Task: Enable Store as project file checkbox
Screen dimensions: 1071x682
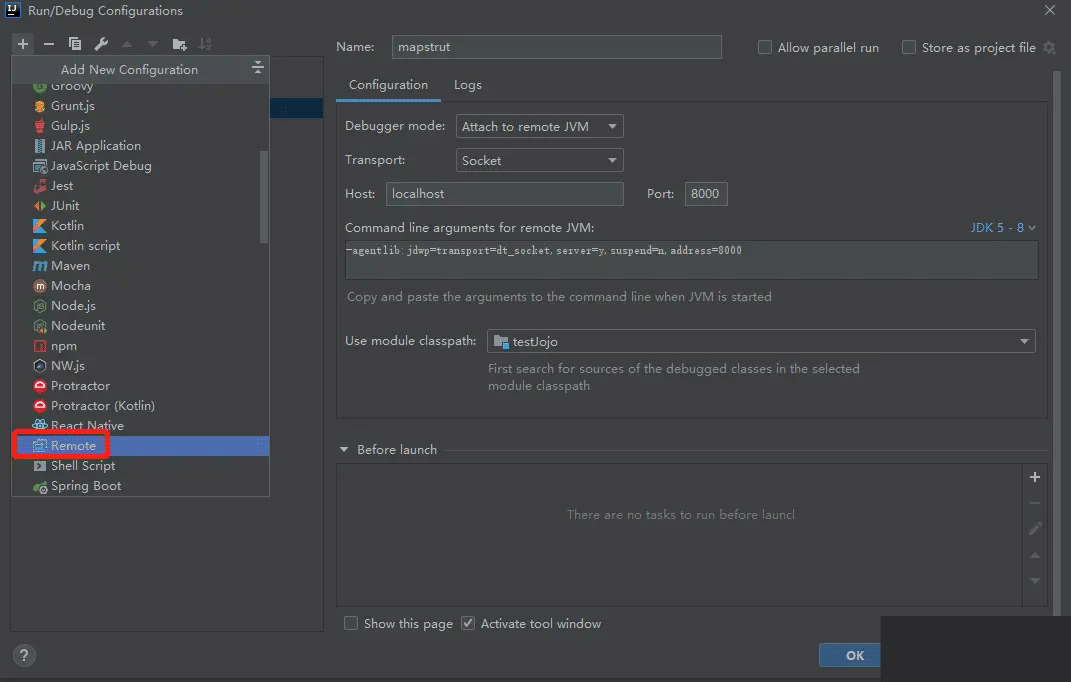Action: pyautogui.click(x=908, y=47)
